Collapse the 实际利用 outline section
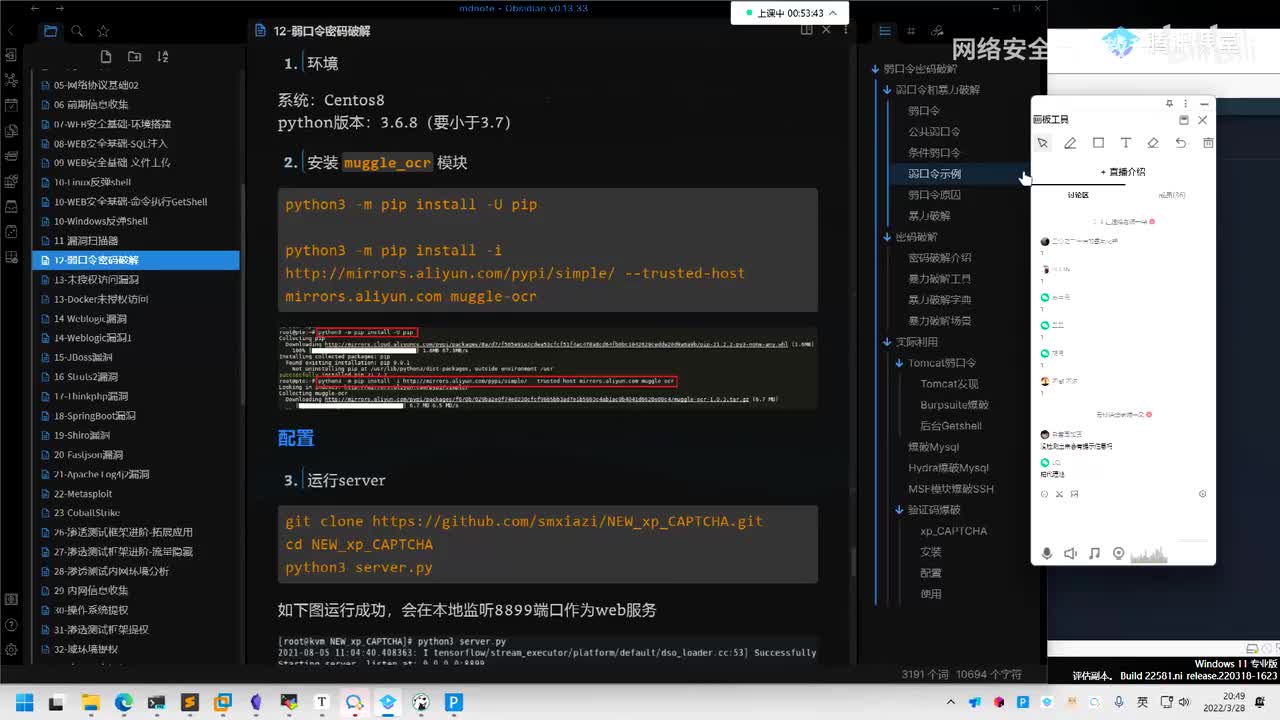 887,342
